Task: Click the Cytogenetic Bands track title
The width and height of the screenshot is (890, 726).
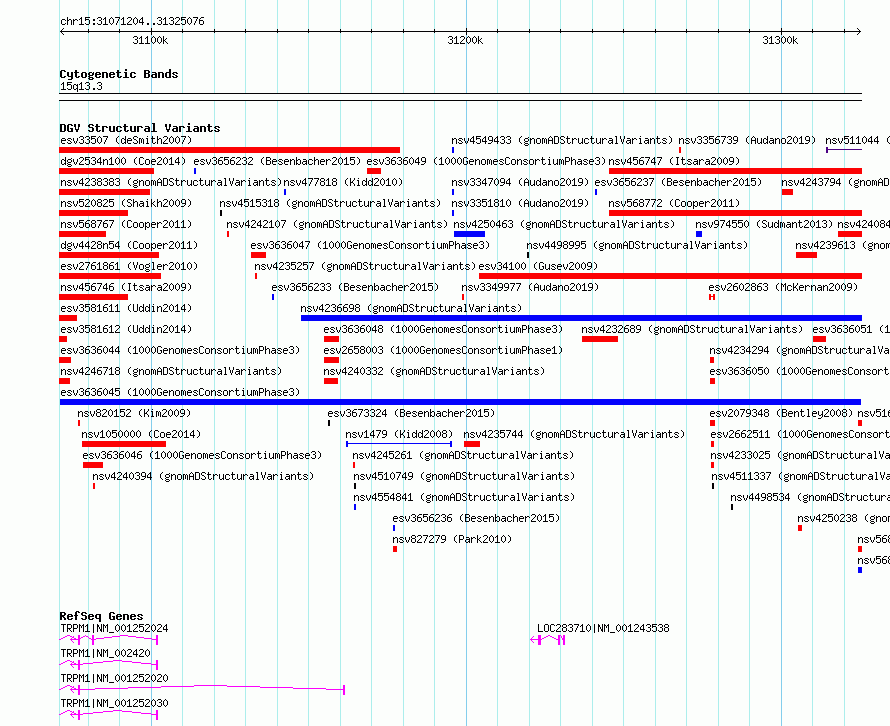Action: pyautogui.click(x=119, y=74)
